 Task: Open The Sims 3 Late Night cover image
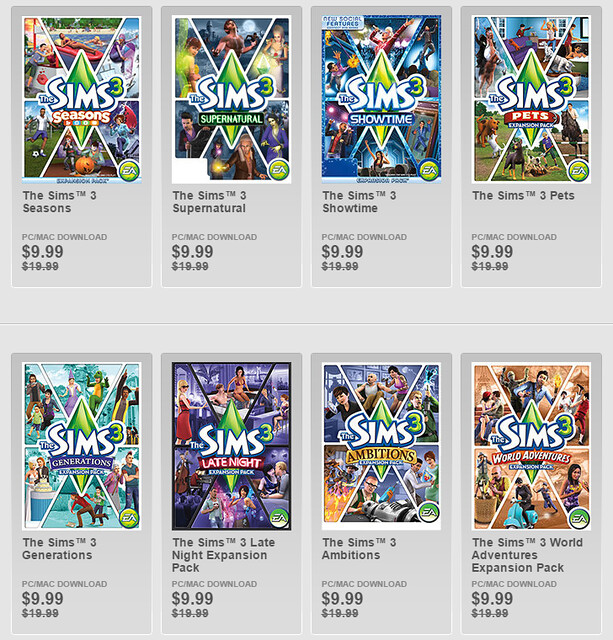click(x=231, y=446)
